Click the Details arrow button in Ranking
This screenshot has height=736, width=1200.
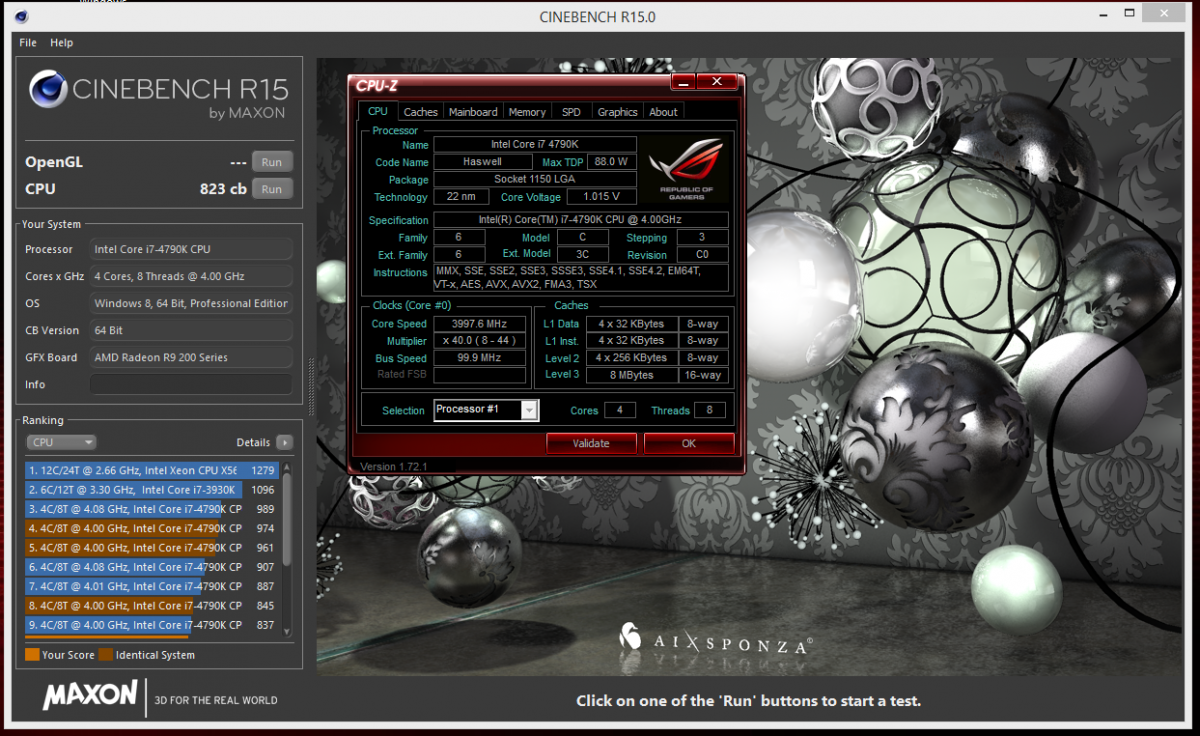[284, 442]
